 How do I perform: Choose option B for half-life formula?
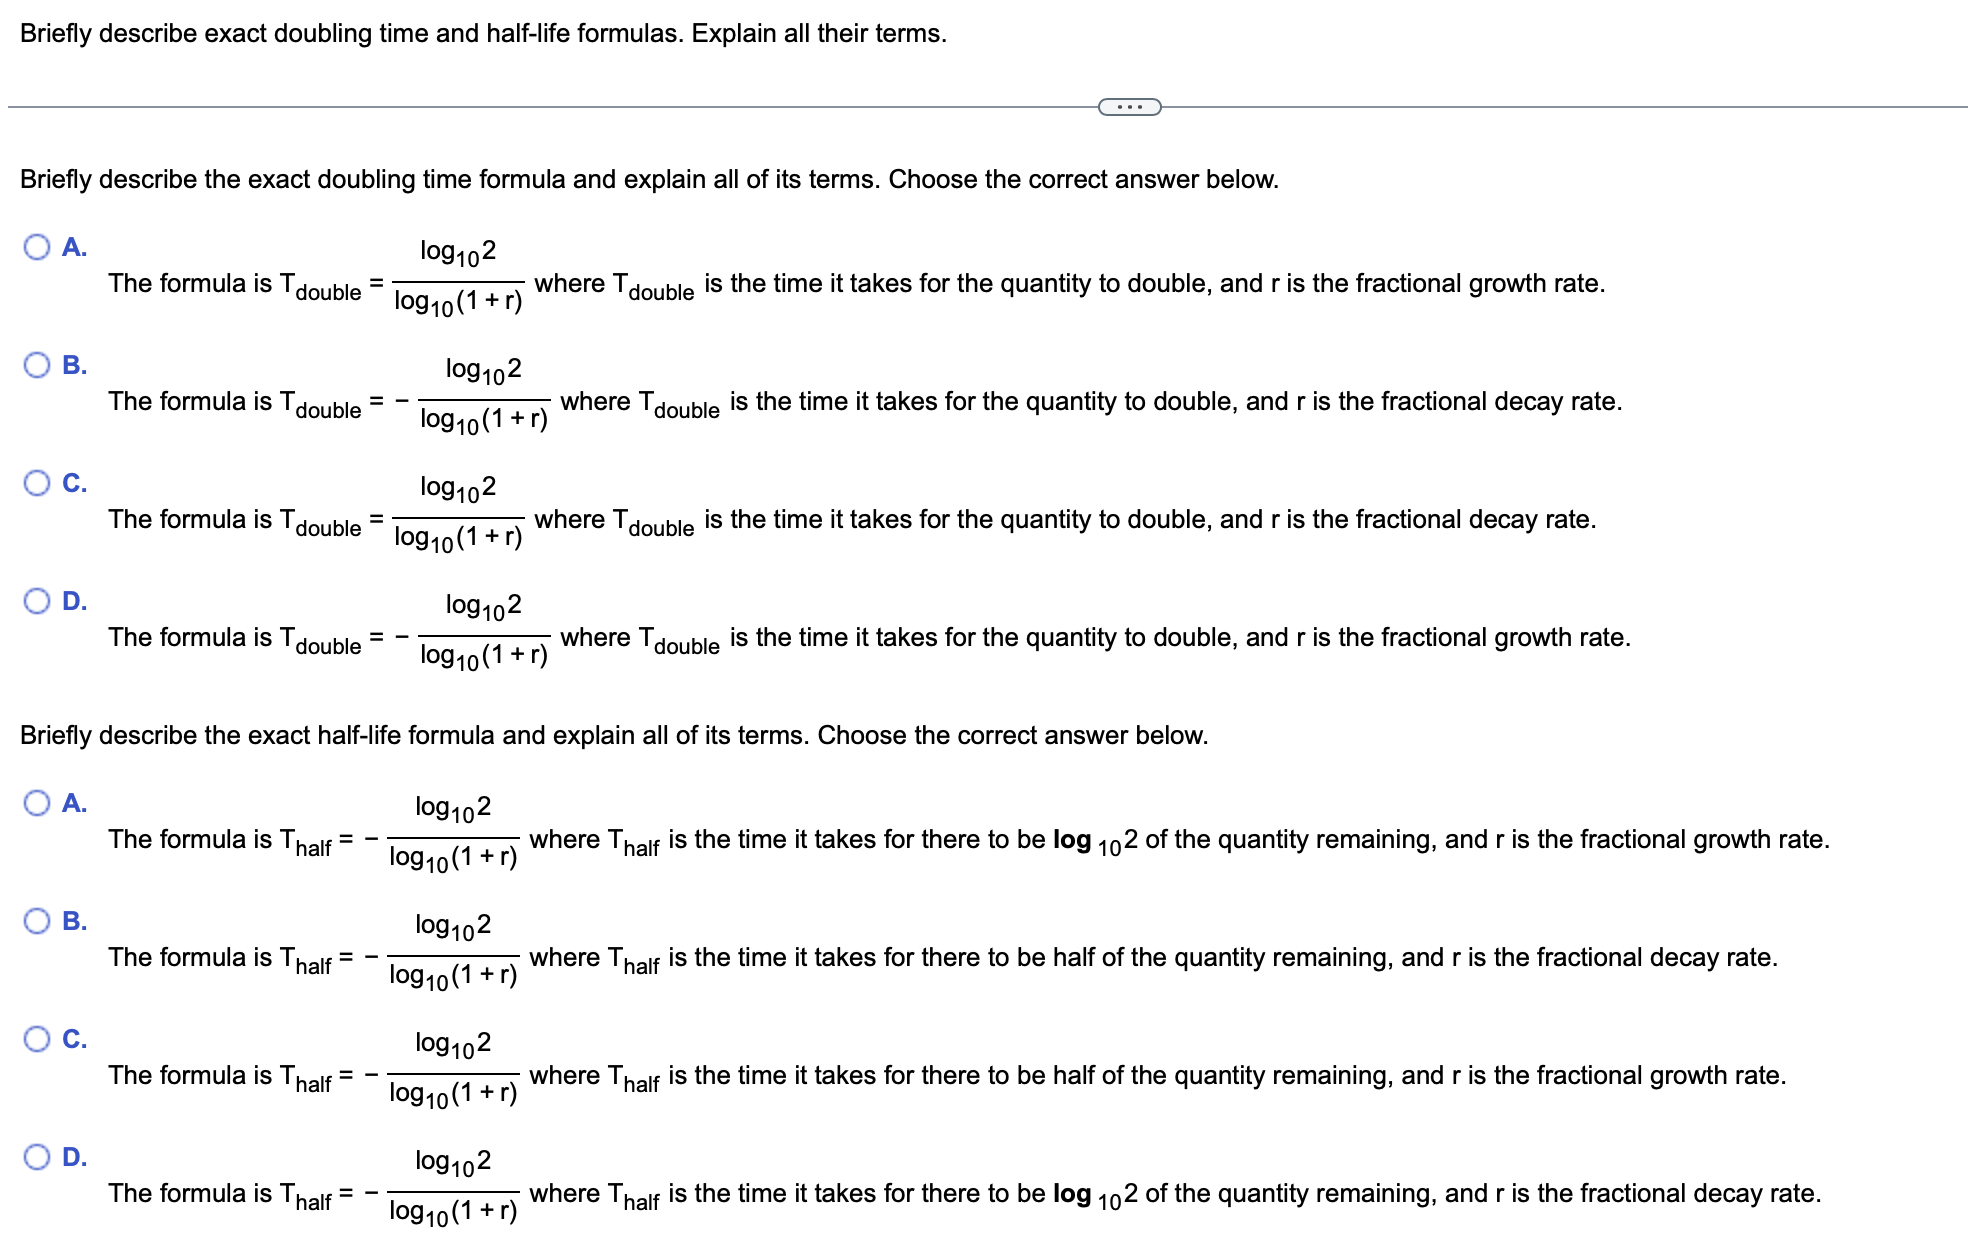(x=37, y=921)
